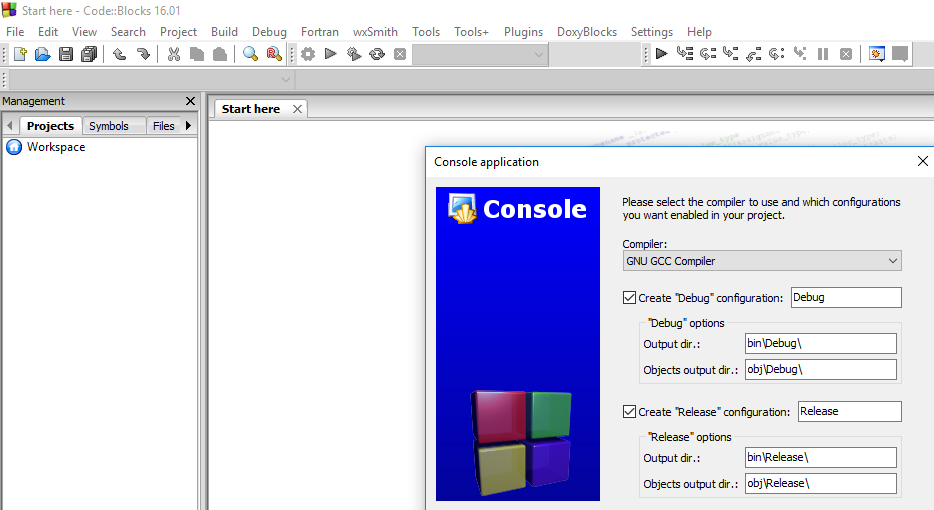The height and width of the screenshot is (510, 934).
Task: Click the Break debugger pause icon
Action: [823, 54]
